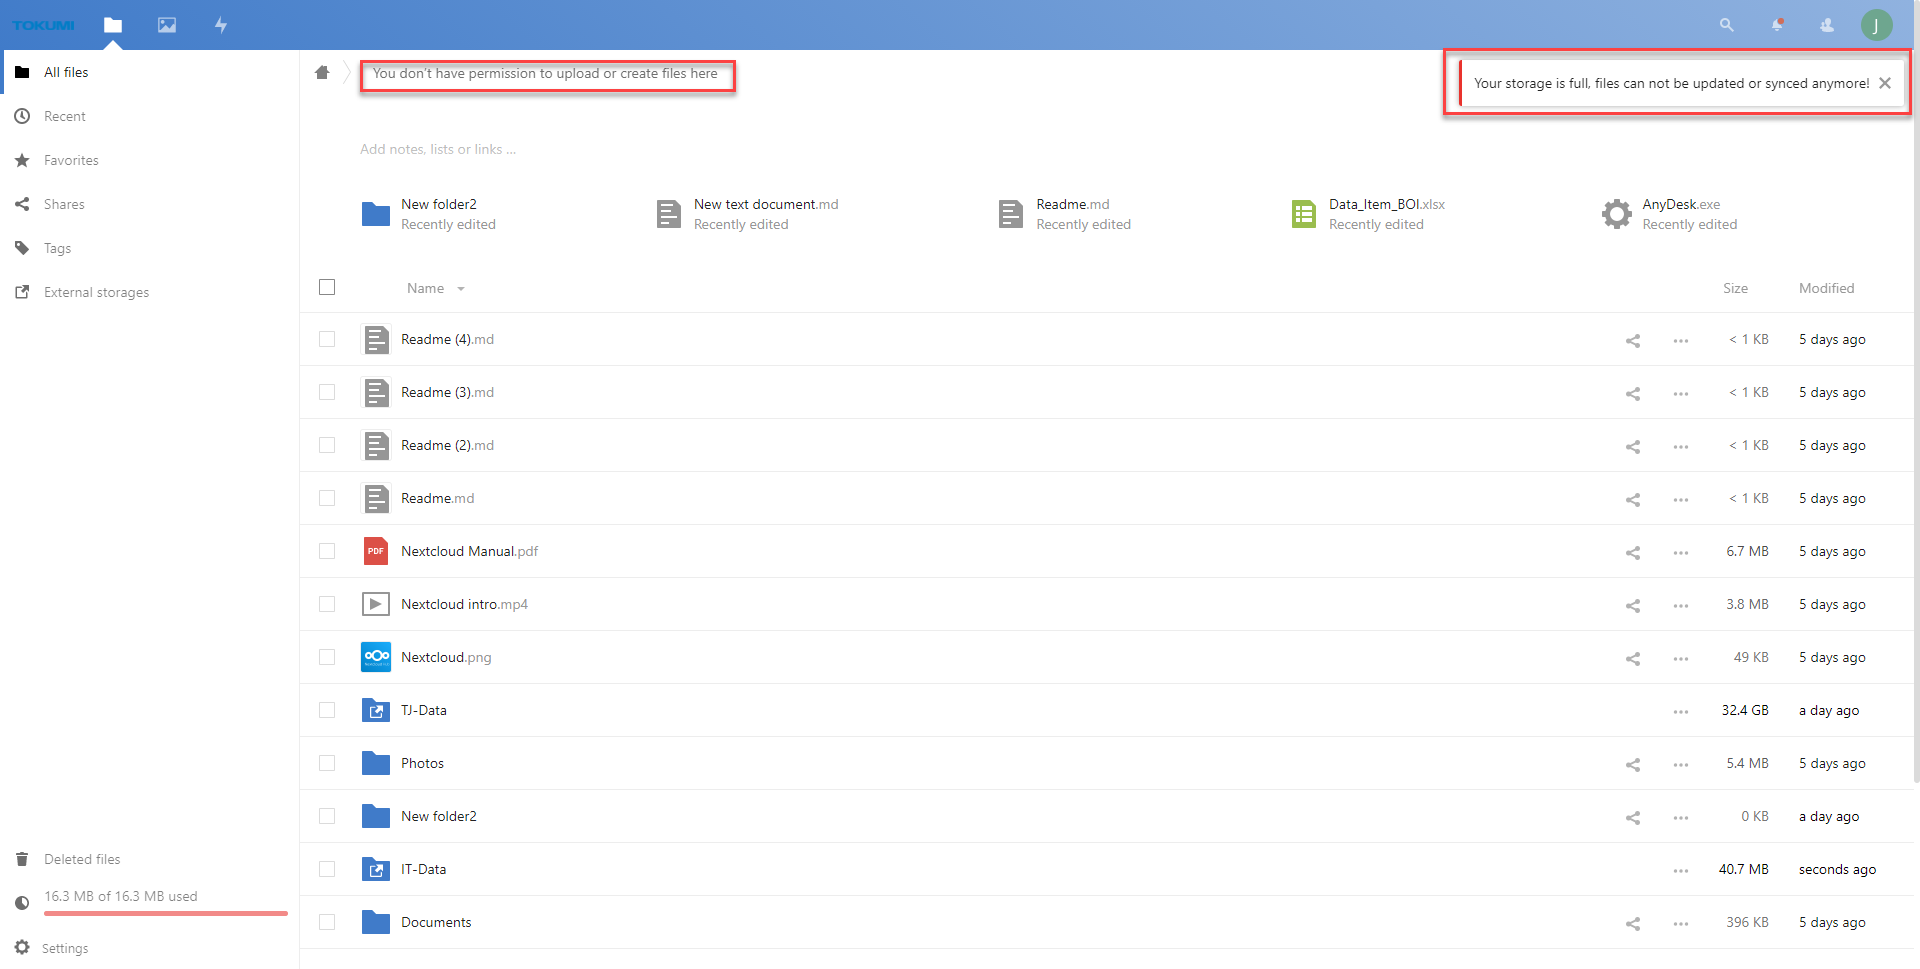Open more actions for Nextcloud intro.mp4
The width and height of the screenshot is (1920, 969).
point(1680,605)
